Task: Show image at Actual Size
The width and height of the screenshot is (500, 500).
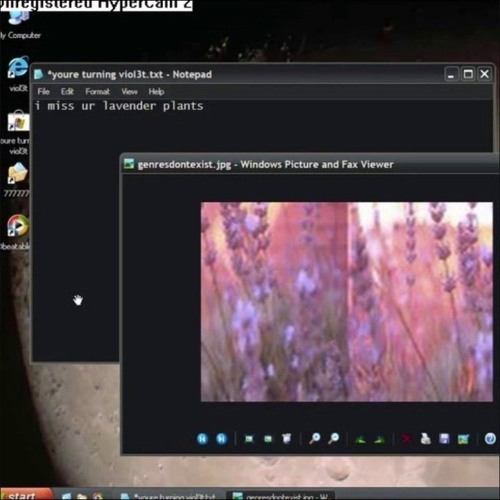Action: (x=268, y=439)
